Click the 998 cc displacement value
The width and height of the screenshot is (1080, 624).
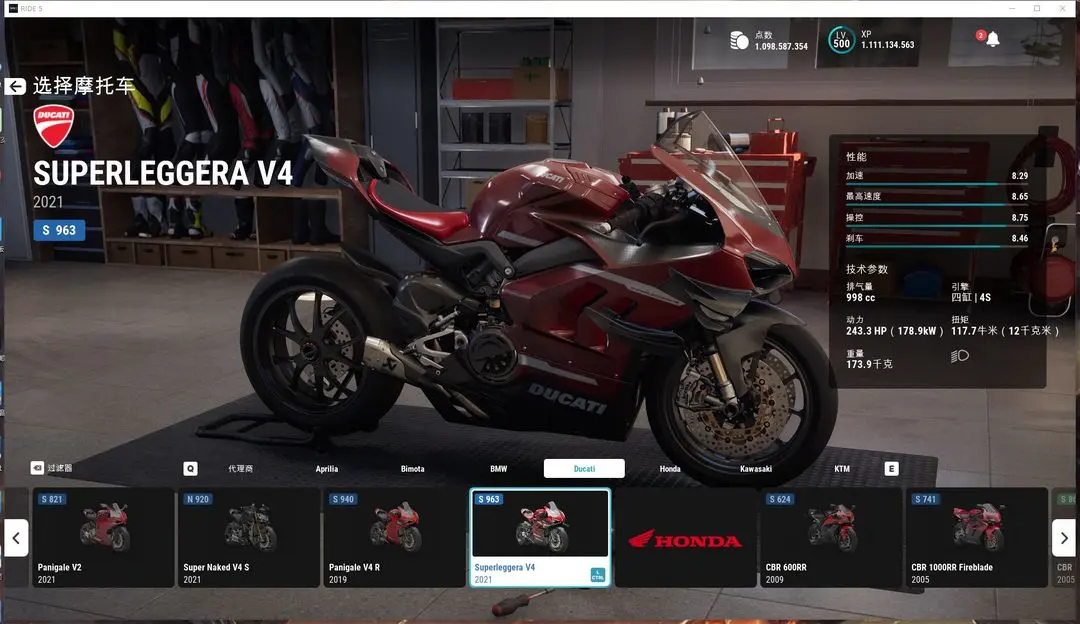point(860,298)
